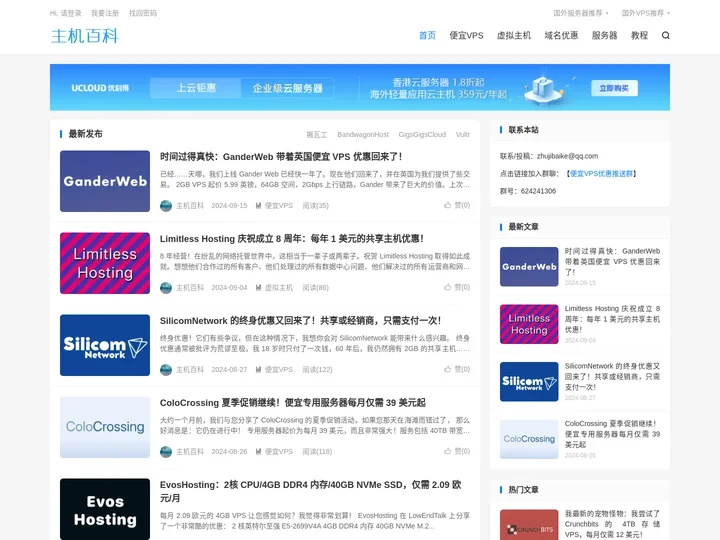Like the ColoCrossing article thumbs-up
Screen dimensions: 720x540
point(447,451)
